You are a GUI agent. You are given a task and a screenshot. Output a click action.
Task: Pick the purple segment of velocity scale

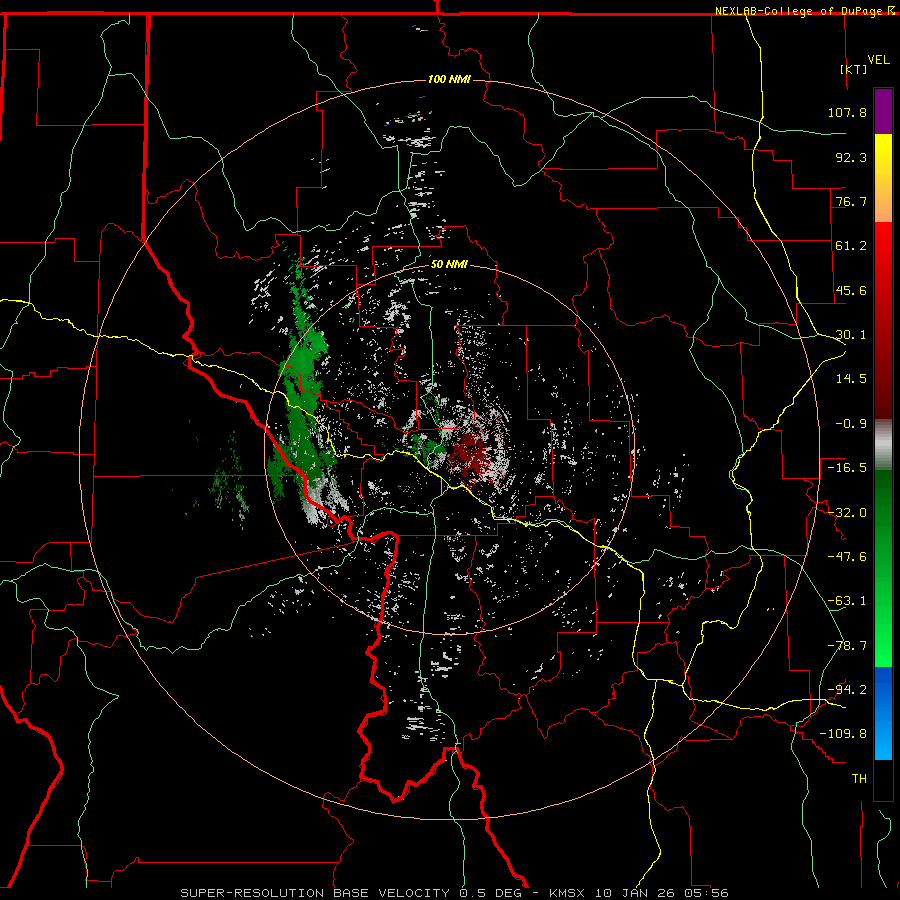pos(883,111)
